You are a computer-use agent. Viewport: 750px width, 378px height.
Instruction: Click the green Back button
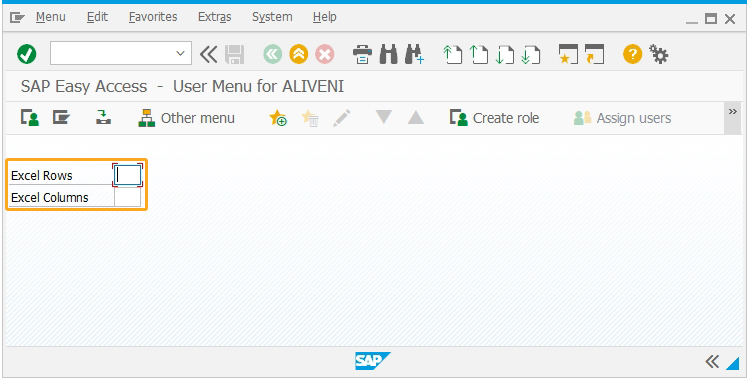[273, 54]
